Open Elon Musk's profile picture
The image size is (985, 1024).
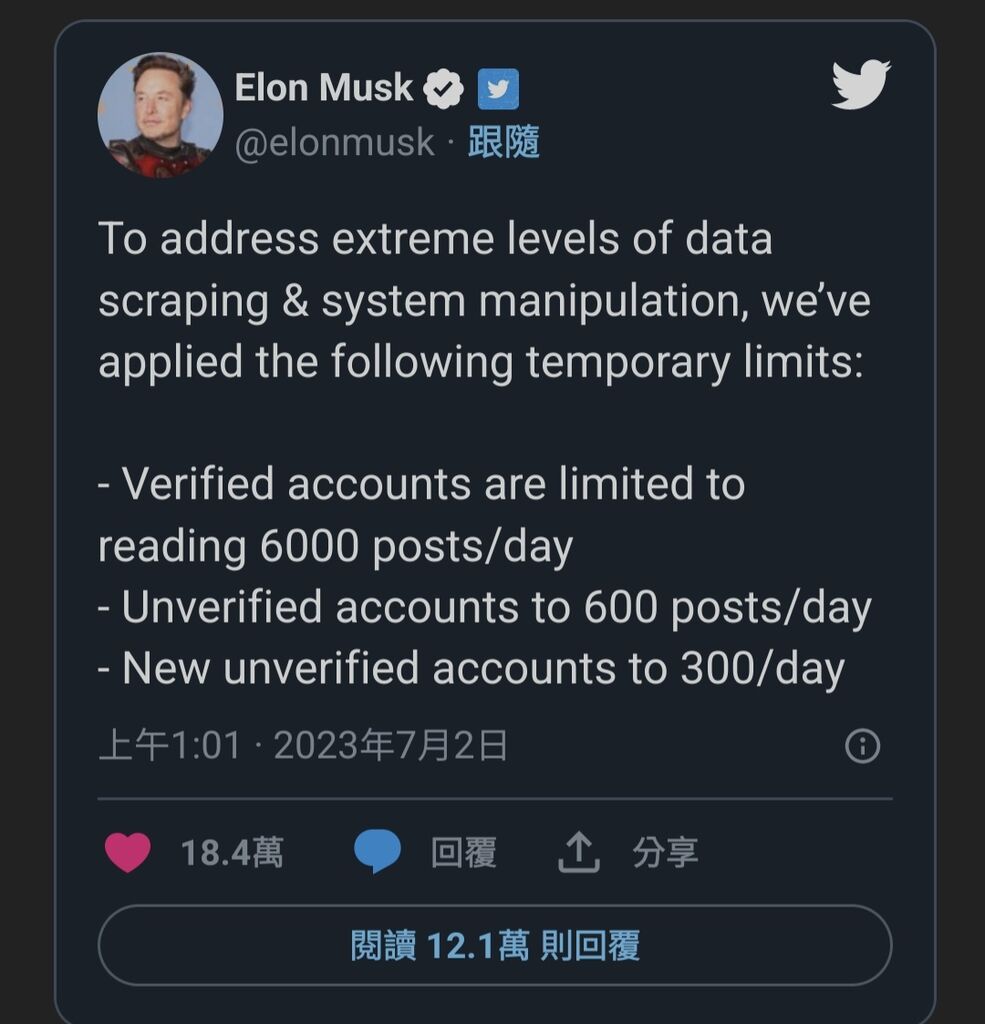pyautogui.click(x=160, y=115)
